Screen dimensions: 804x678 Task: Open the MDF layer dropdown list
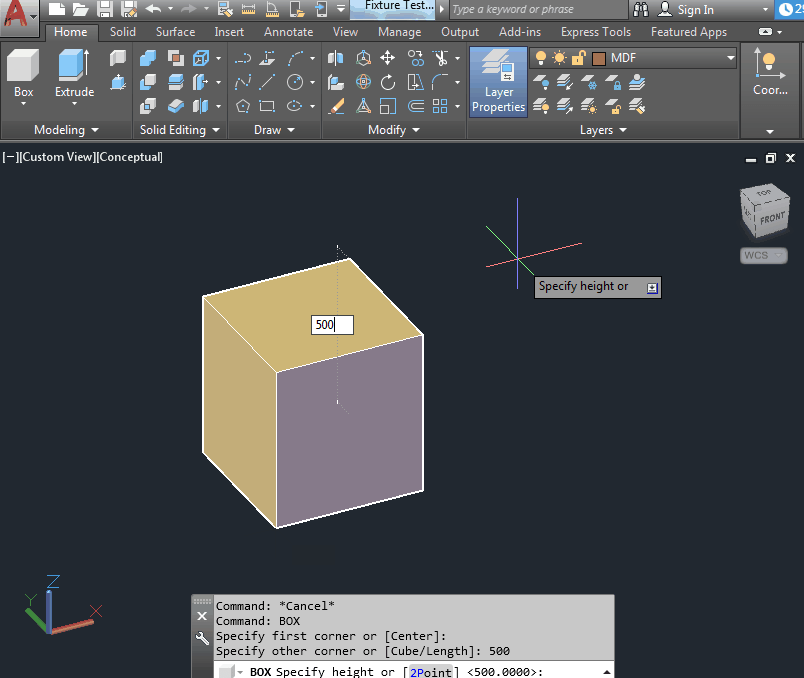(730, 58)
